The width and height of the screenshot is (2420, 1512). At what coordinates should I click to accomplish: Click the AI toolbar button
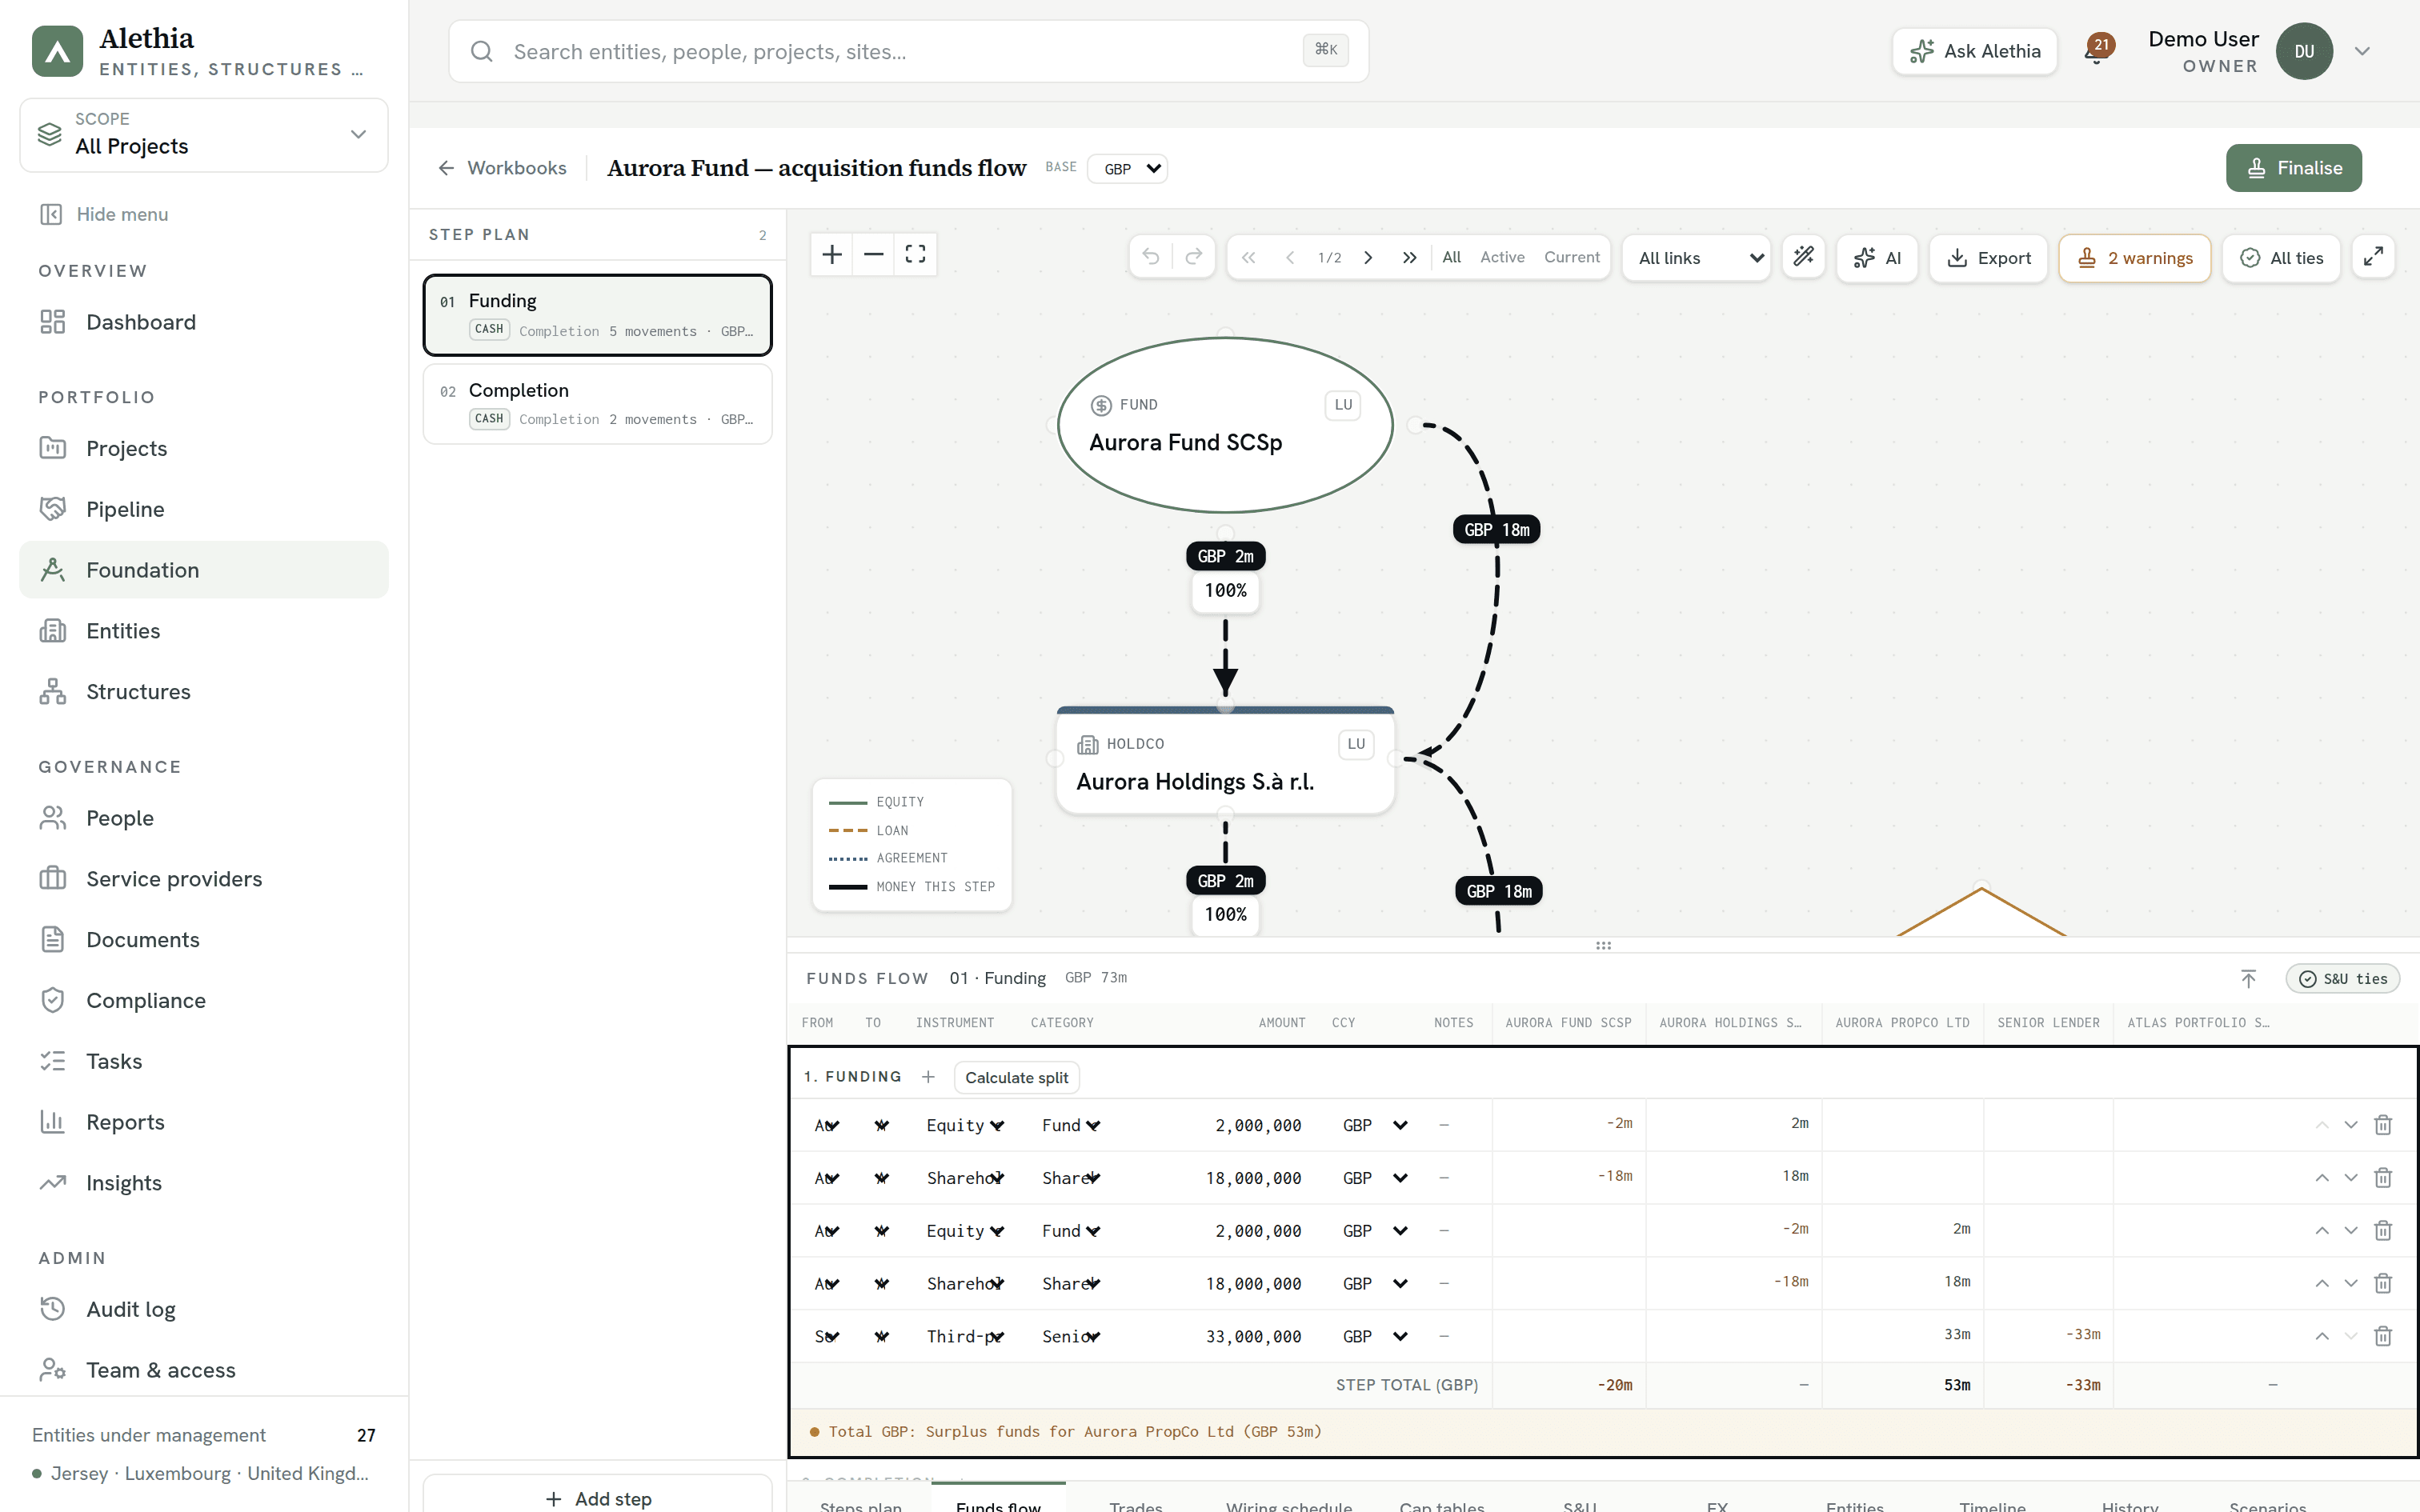(x=1877, y=258)
